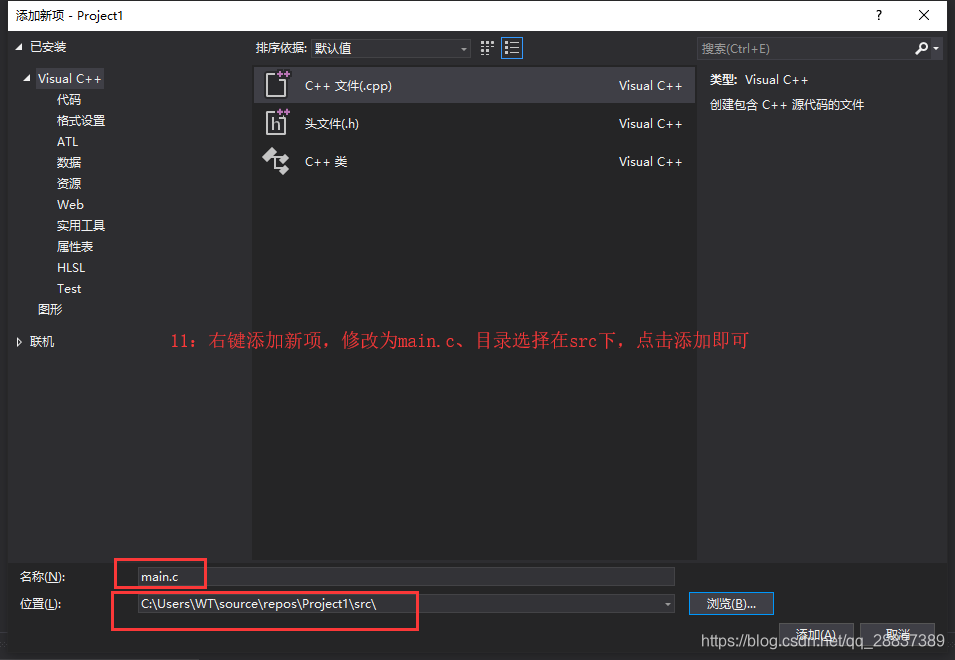Viewport: 955px width, 660px height.
Task: Select the ATL category
Action: 68,141
